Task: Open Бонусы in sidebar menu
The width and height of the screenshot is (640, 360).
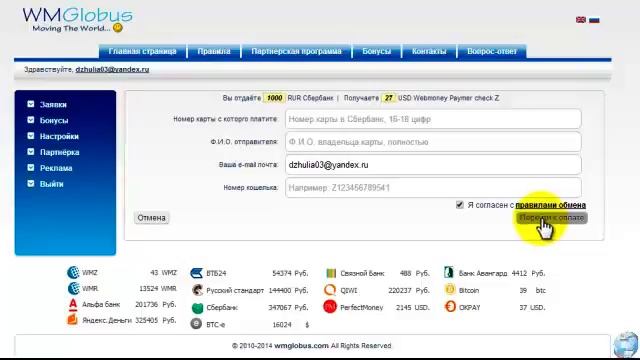Action: click(54, 120)
